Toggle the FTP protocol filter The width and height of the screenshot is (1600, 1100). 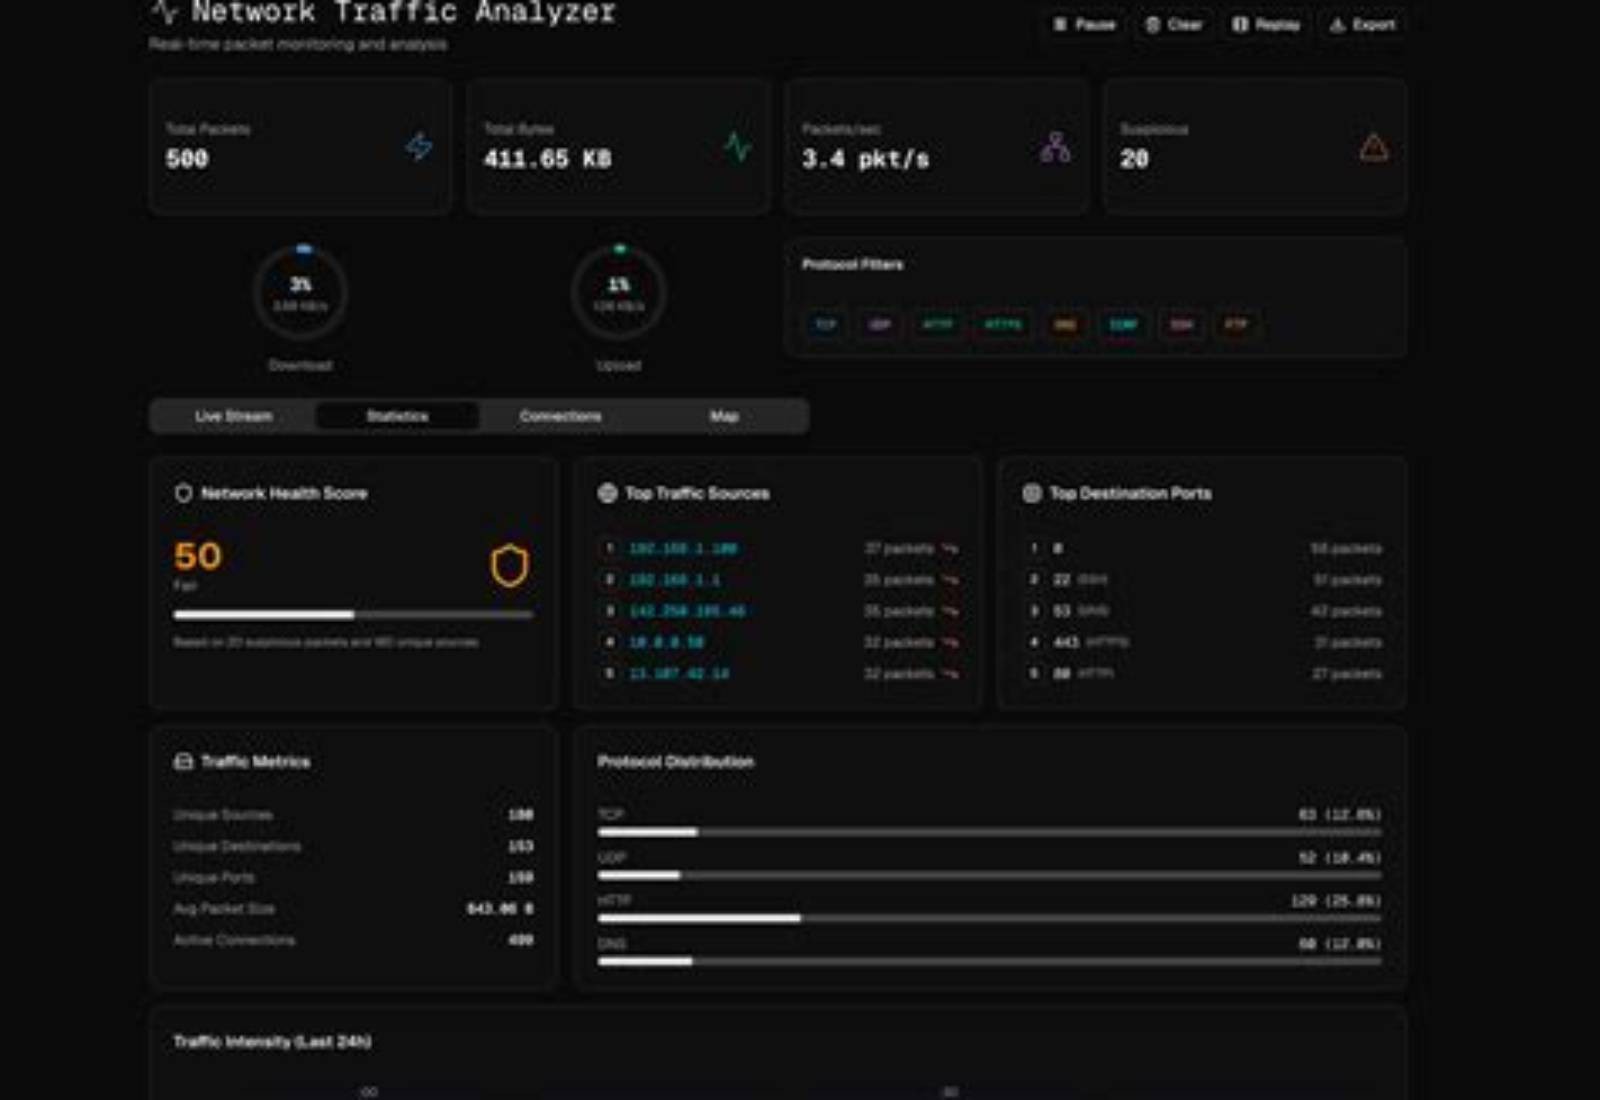[1236, 324]
